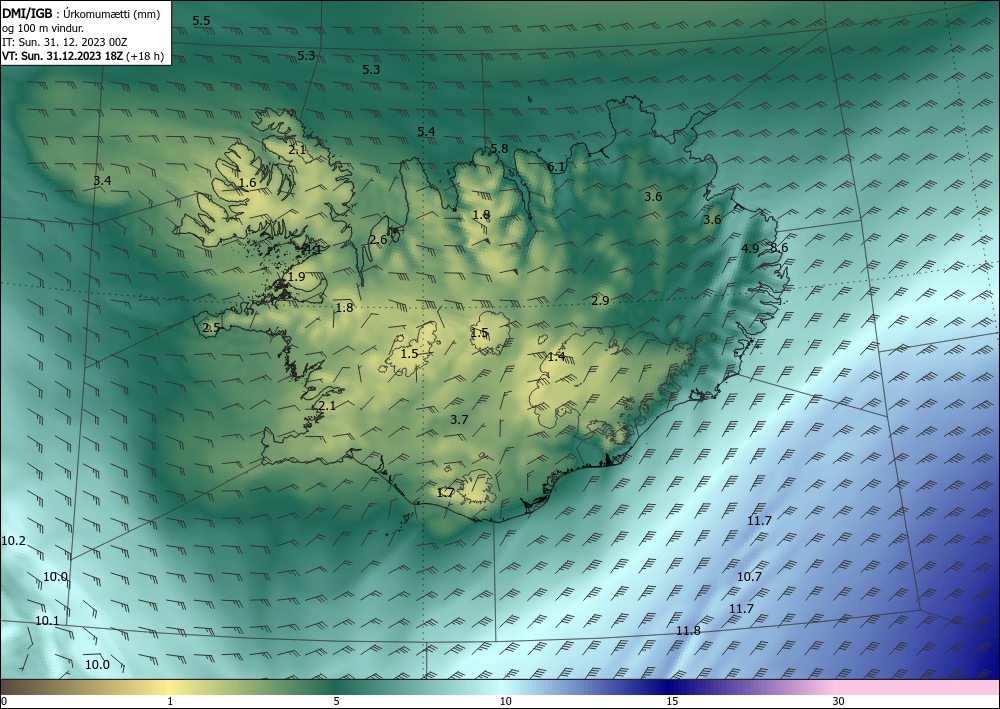This screenshot has width=1000, height=709.
Task: Click the 5.5 value on the map
Action: tap(202, 20)
